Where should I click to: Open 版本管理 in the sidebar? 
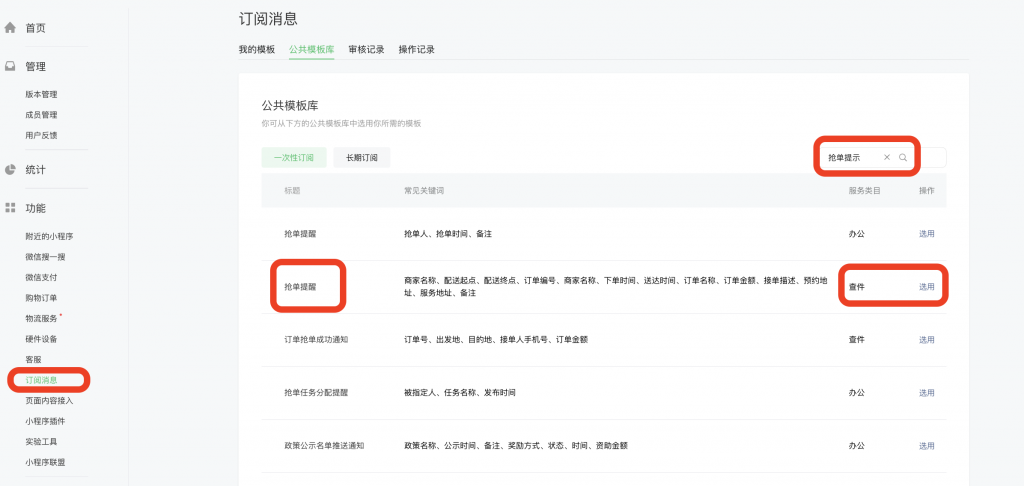pos(41,94)
